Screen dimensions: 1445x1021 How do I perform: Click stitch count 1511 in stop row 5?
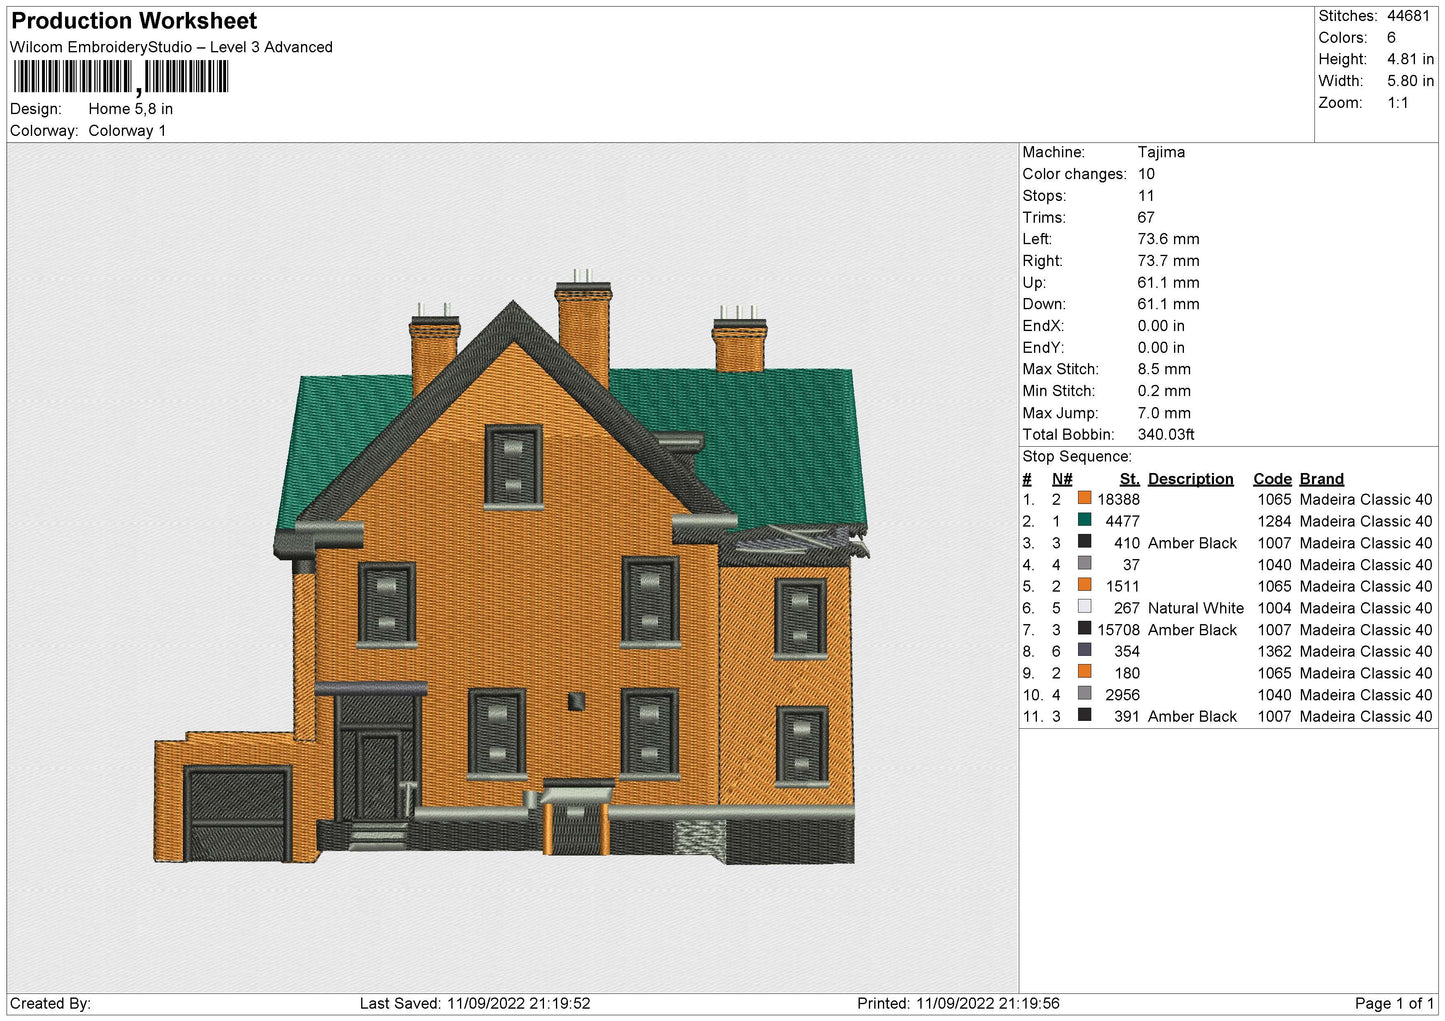point(1122,586)
